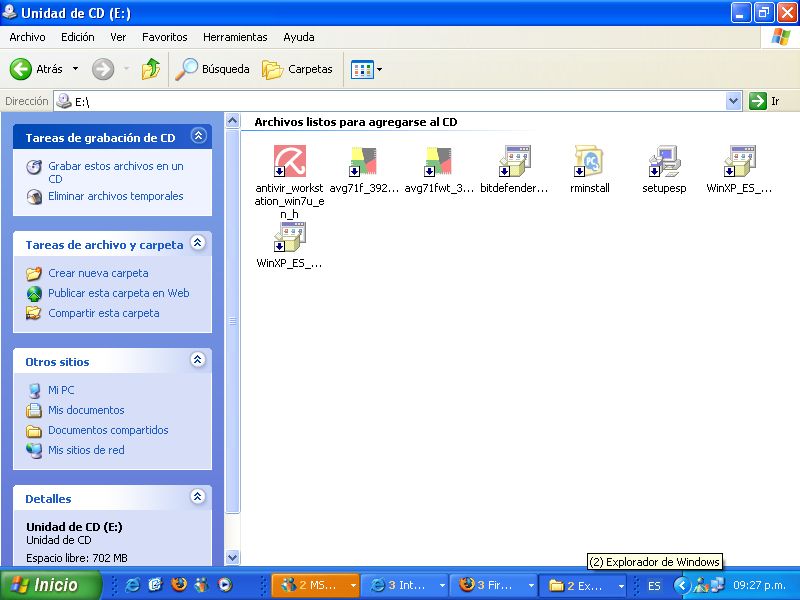Select the bitdefender installer file icon
The width and height of the screenshot is (800, 600).
(514, 161)
